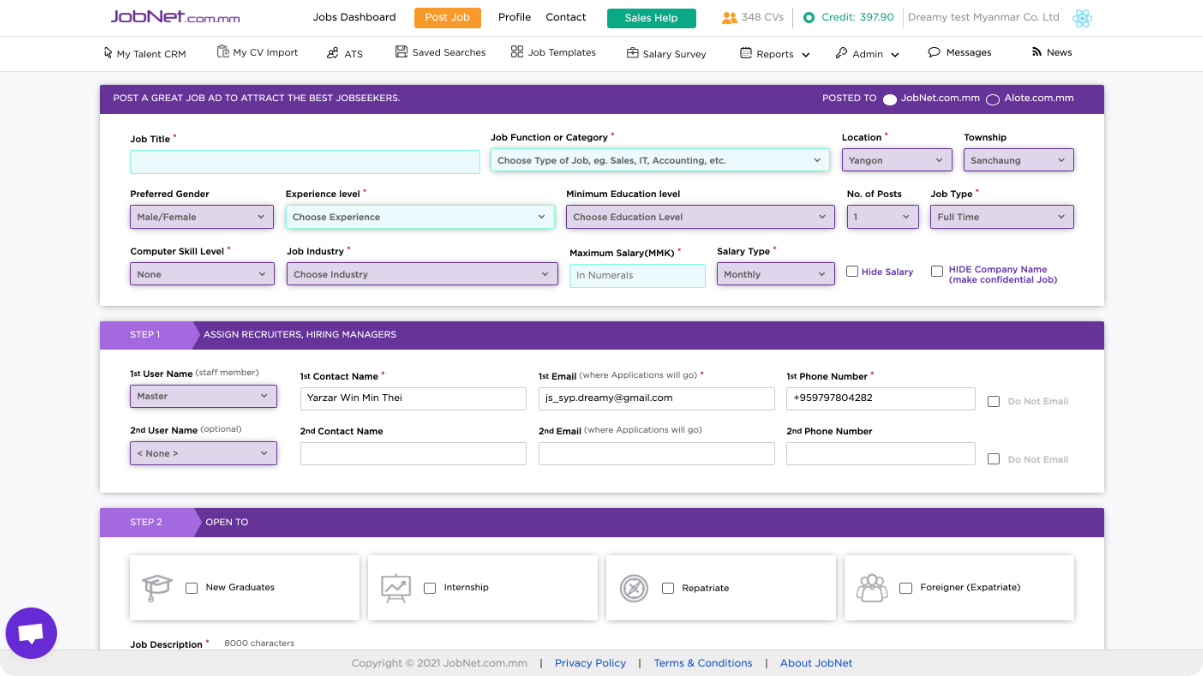Click the React atom icon in header
Screen dimensions: 1203x676
pyautogui.click(x=1081, y=18)
